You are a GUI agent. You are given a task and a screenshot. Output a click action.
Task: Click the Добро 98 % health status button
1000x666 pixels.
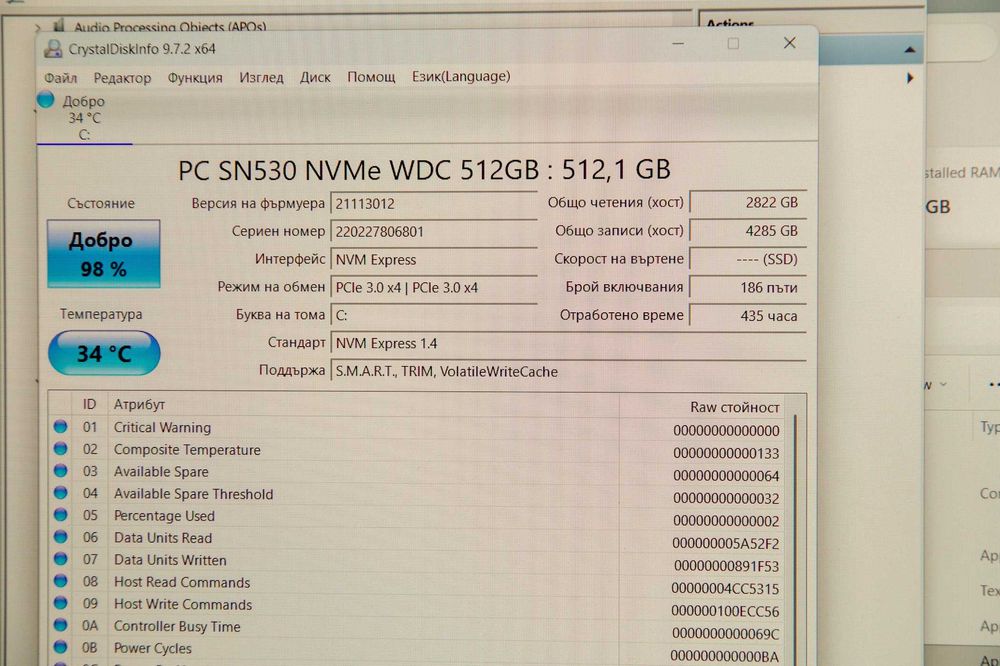click(103, 254)
